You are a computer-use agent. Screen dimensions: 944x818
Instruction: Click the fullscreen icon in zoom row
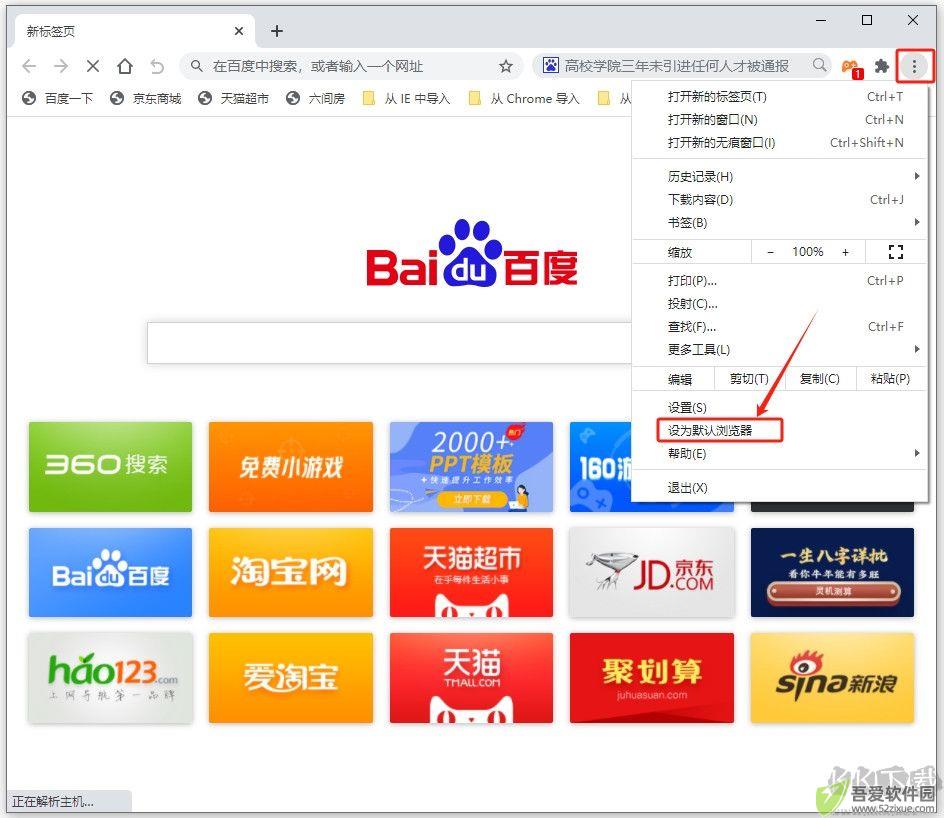click(896, 252)
